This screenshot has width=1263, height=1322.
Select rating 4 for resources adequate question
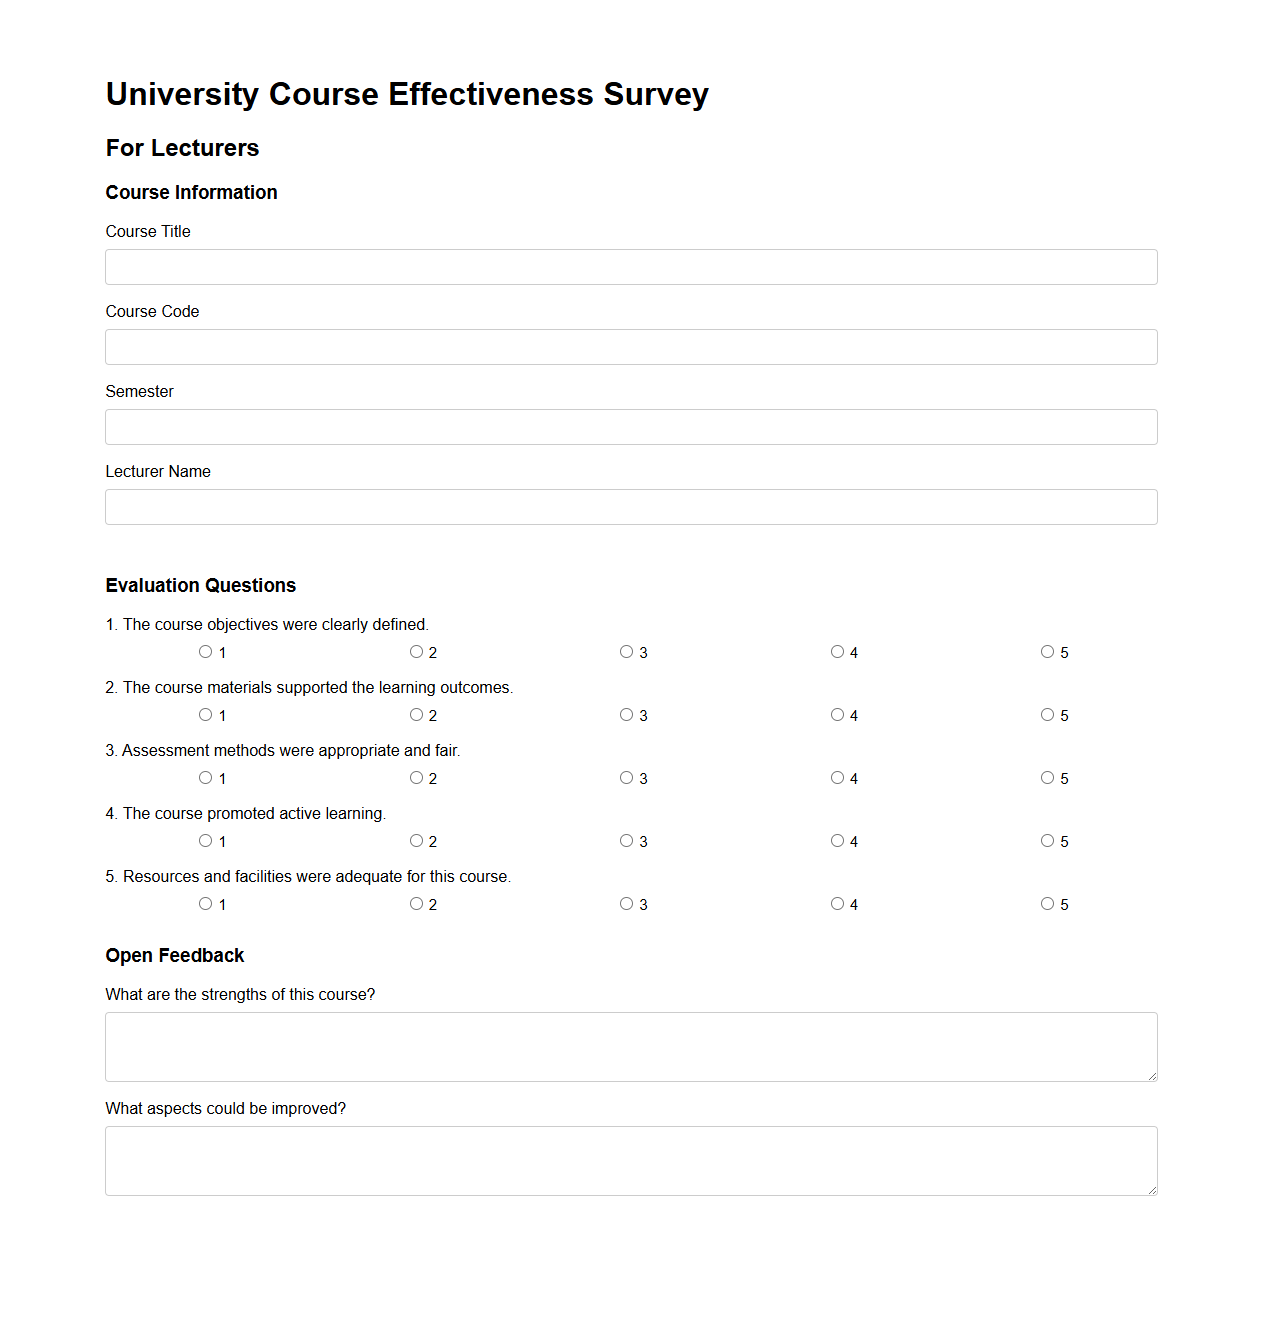coord(837,903)
